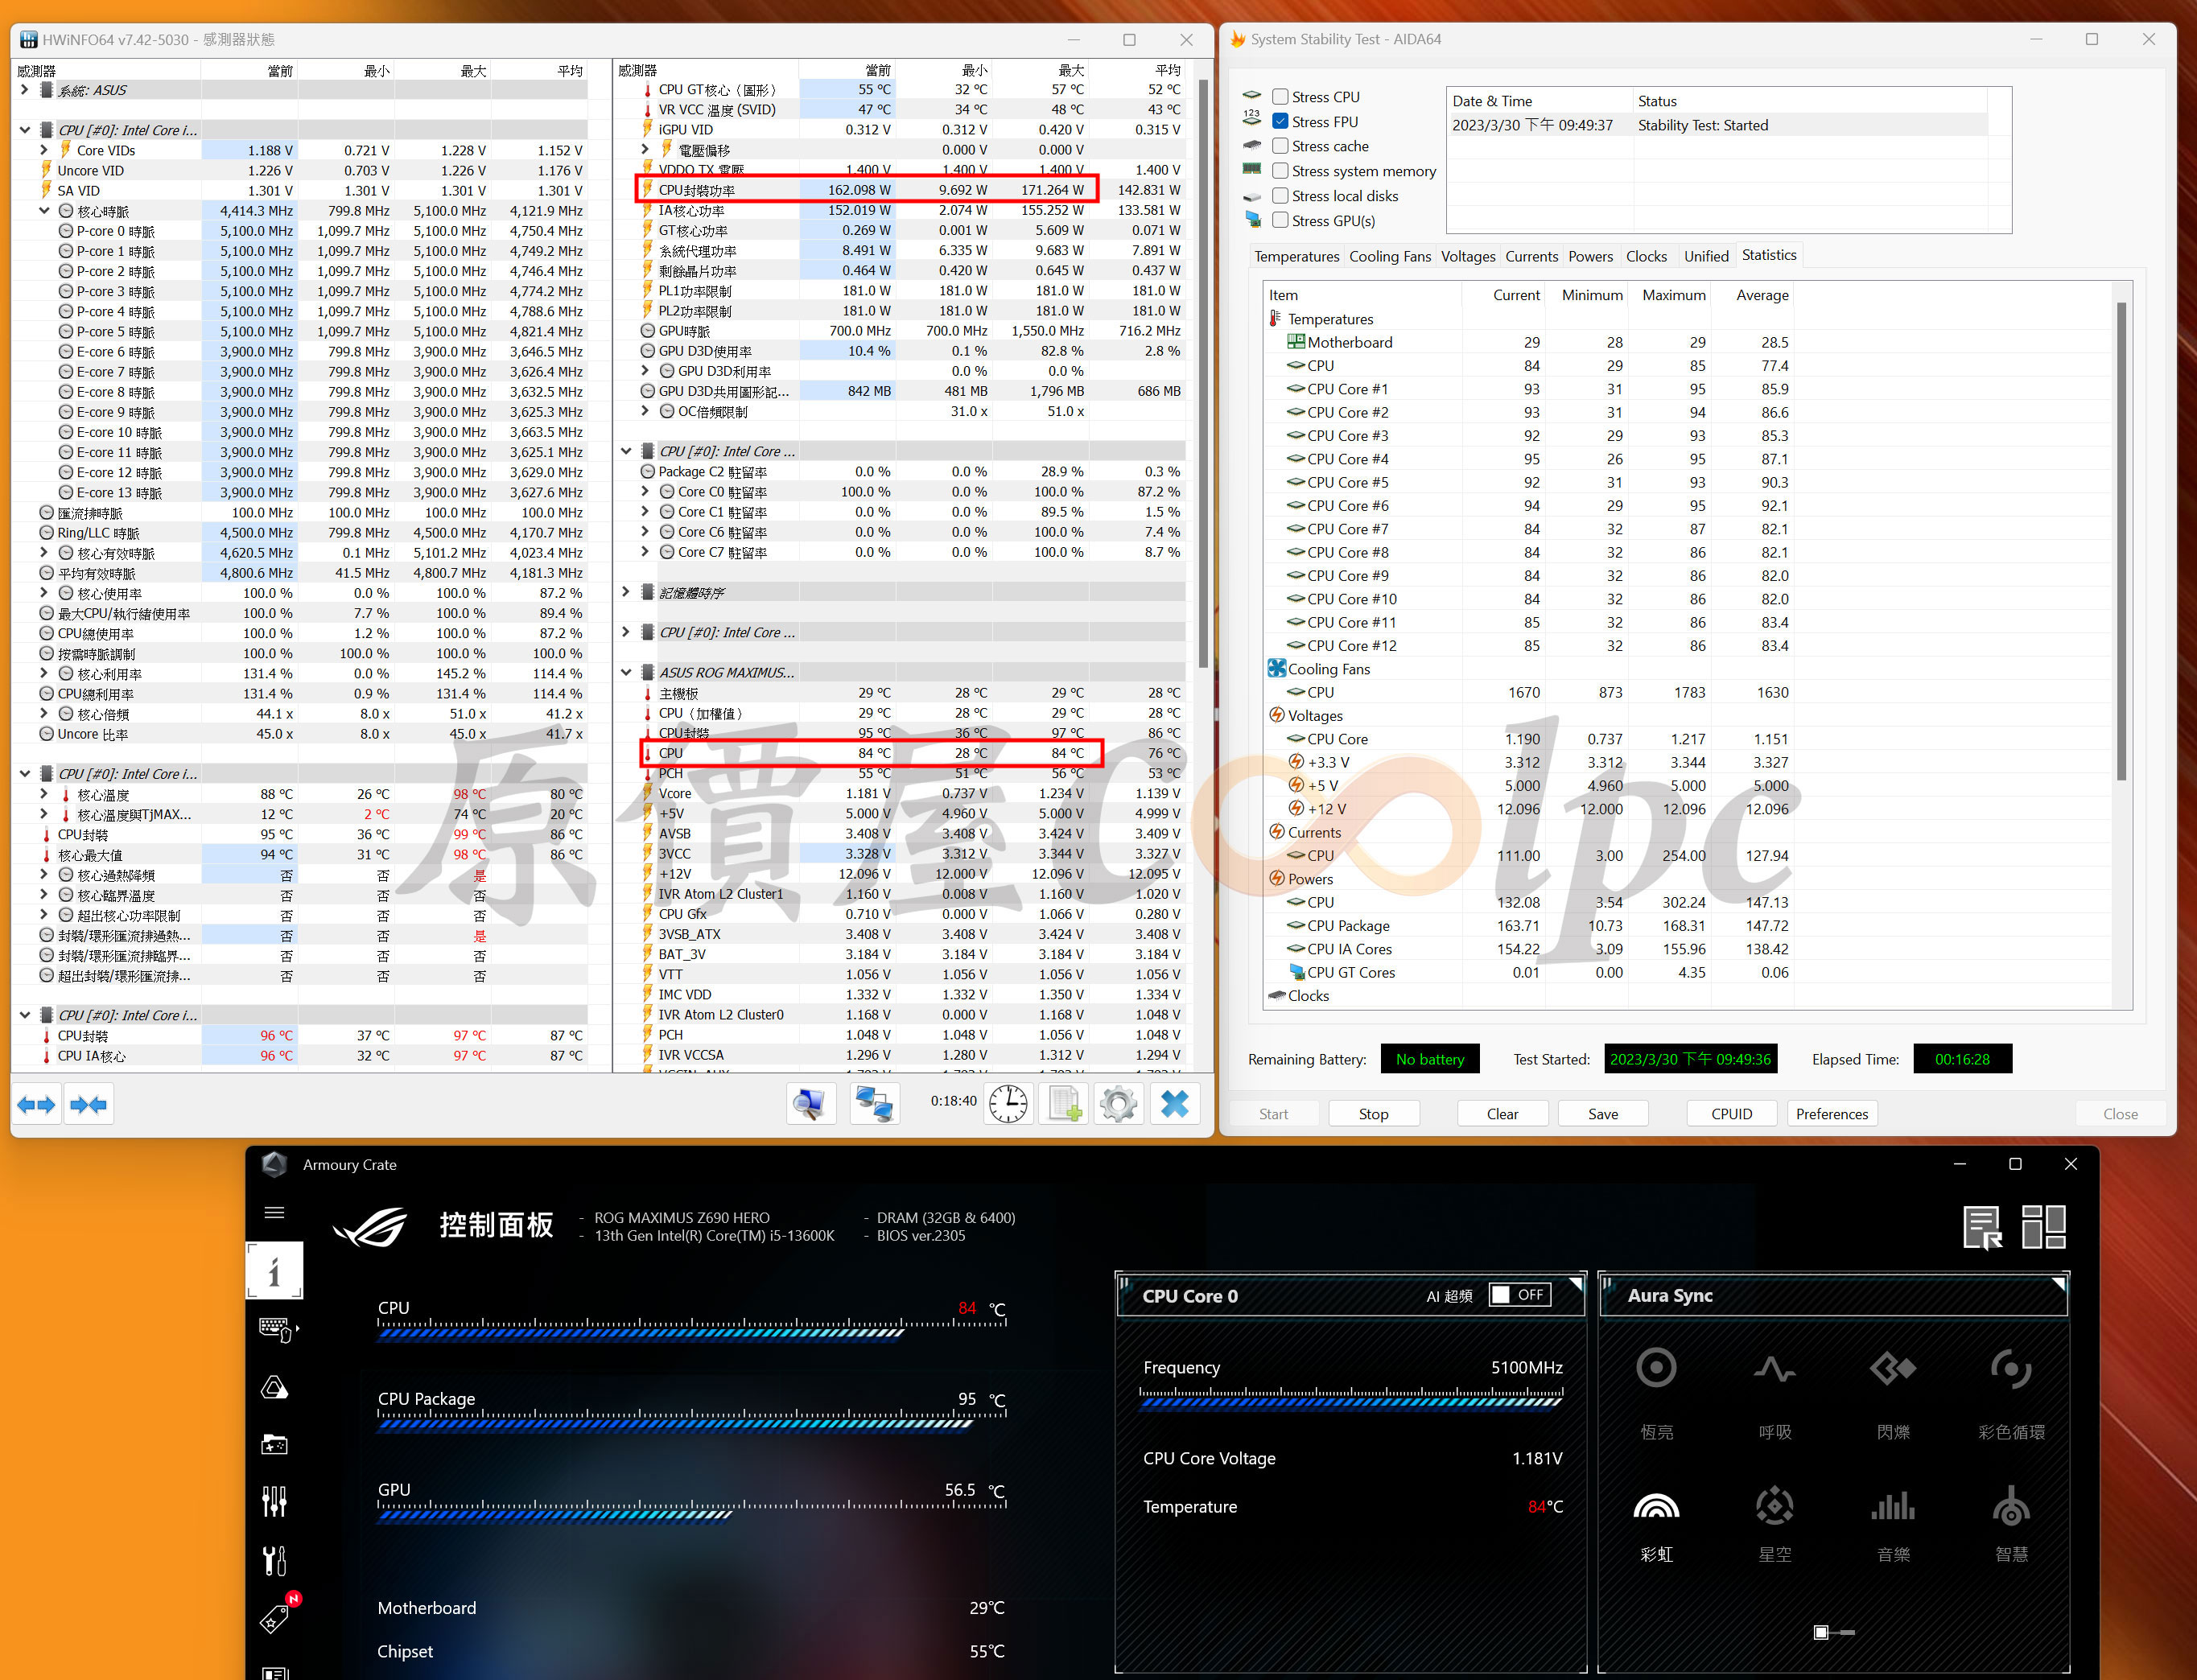This screenshot has width=2197, height=1680.
Task: Click AIDA64 statistics vertical scrollbar
Action: pyautogui.click(x=2122, y=540)
